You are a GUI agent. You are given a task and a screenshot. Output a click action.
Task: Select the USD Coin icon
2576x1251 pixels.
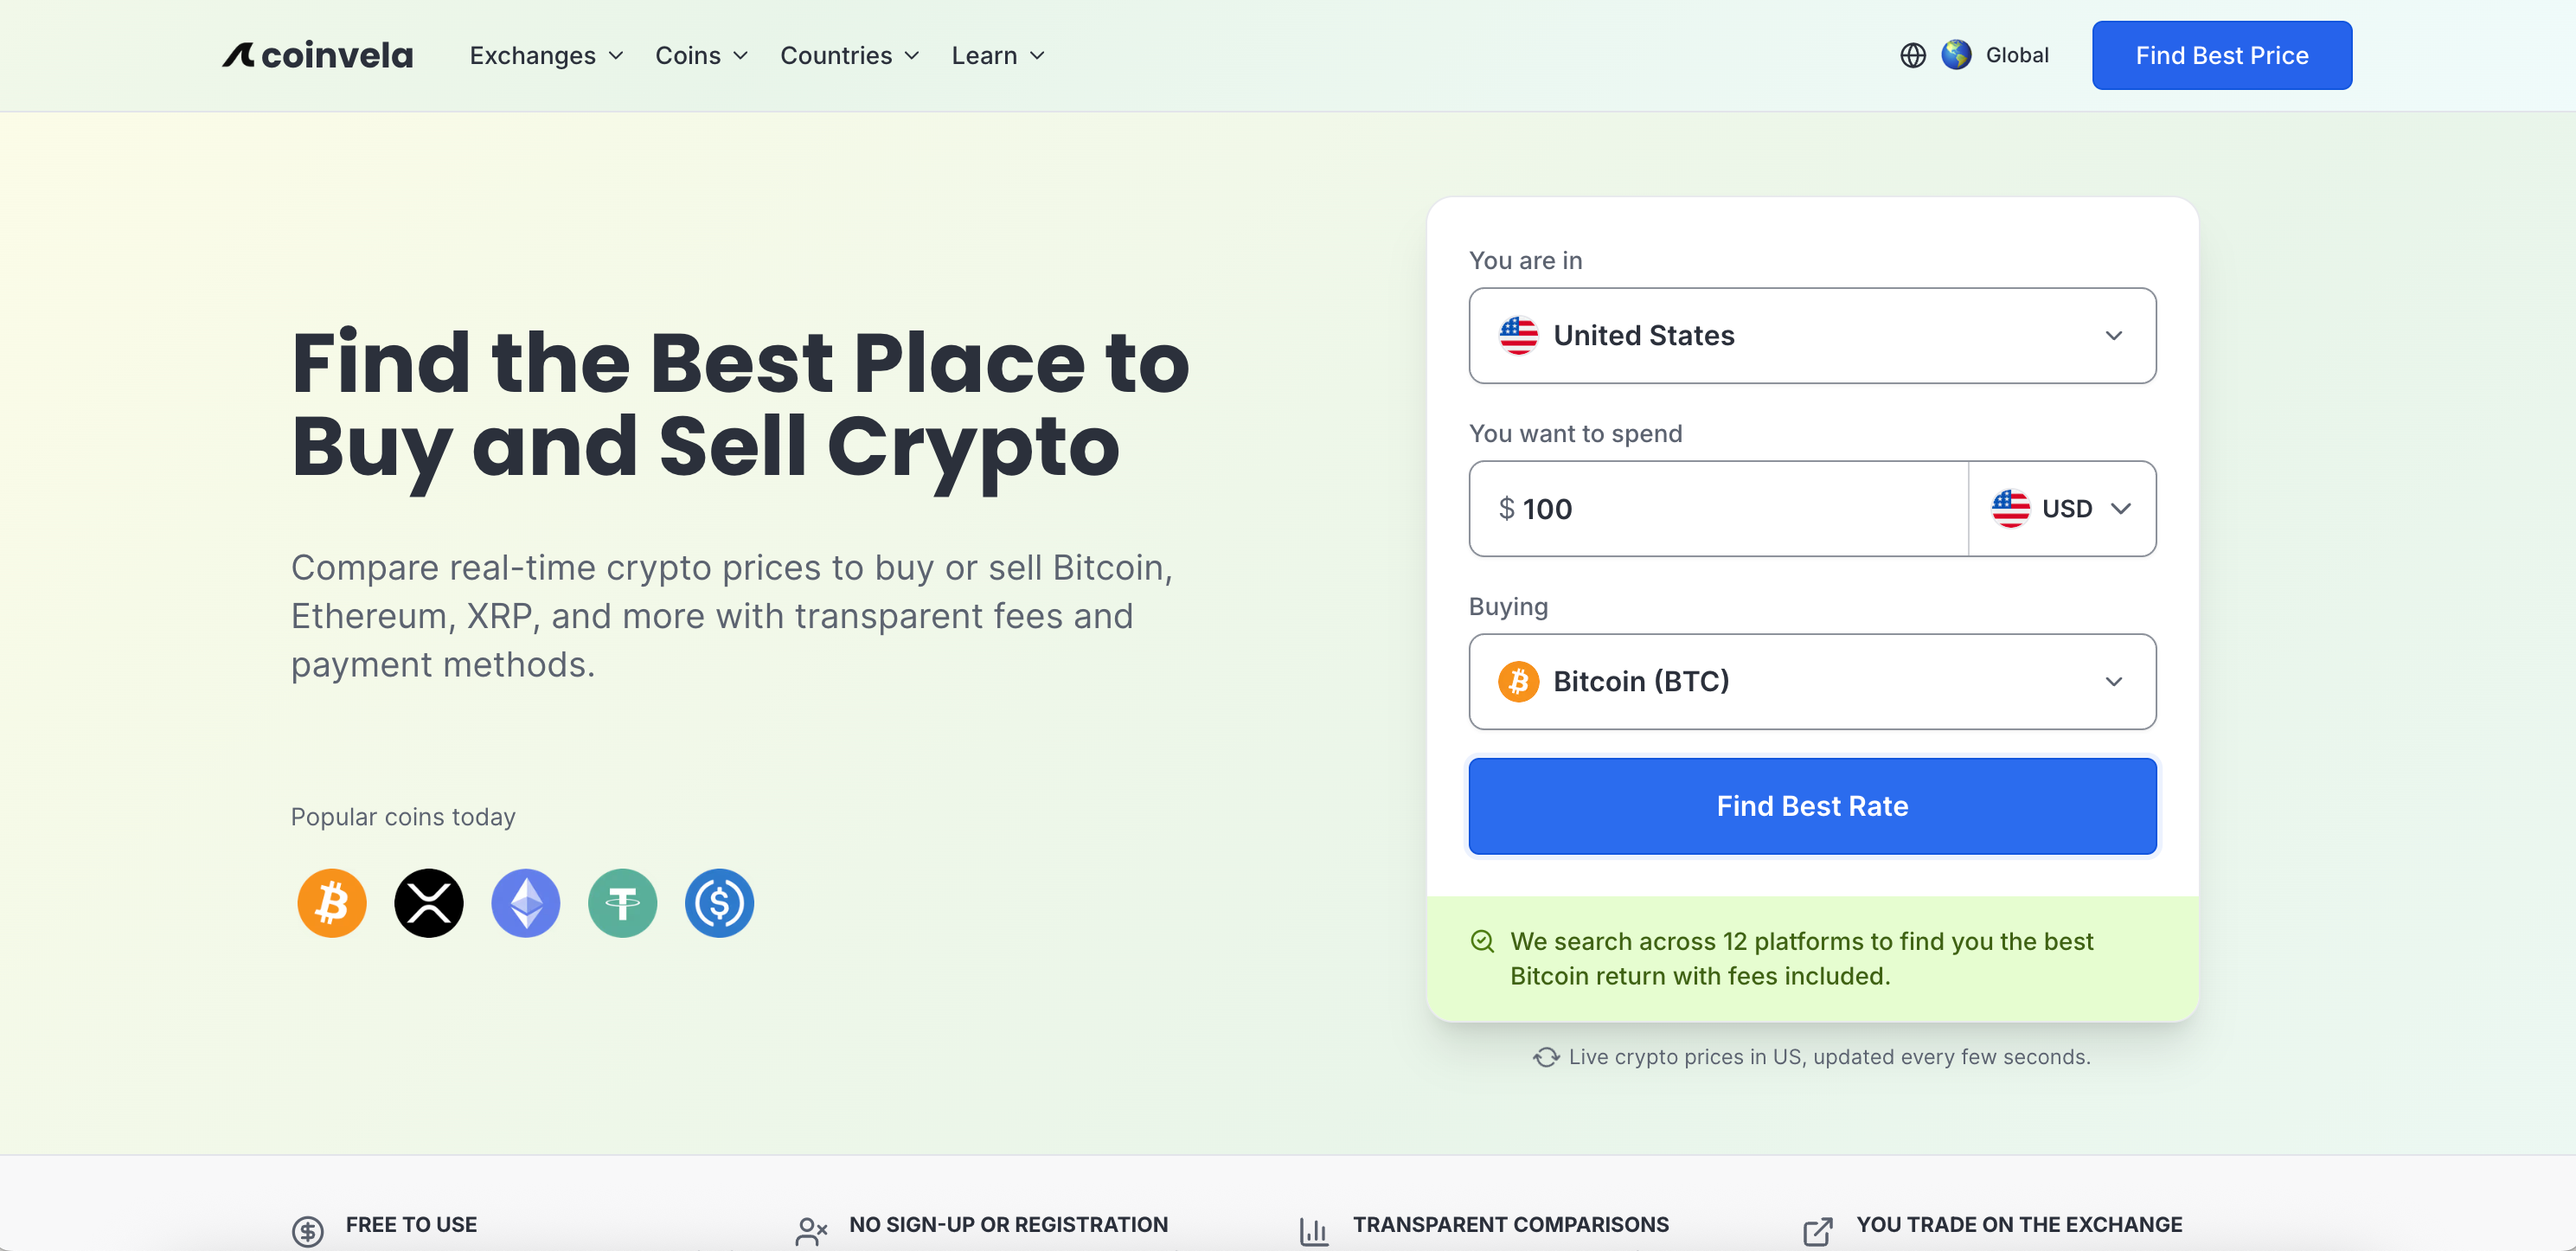tap(718, 903)
